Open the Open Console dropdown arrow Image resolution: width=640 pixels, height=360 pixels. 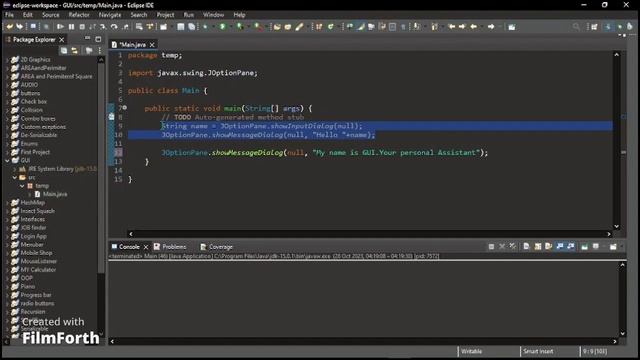click(622, 247)
